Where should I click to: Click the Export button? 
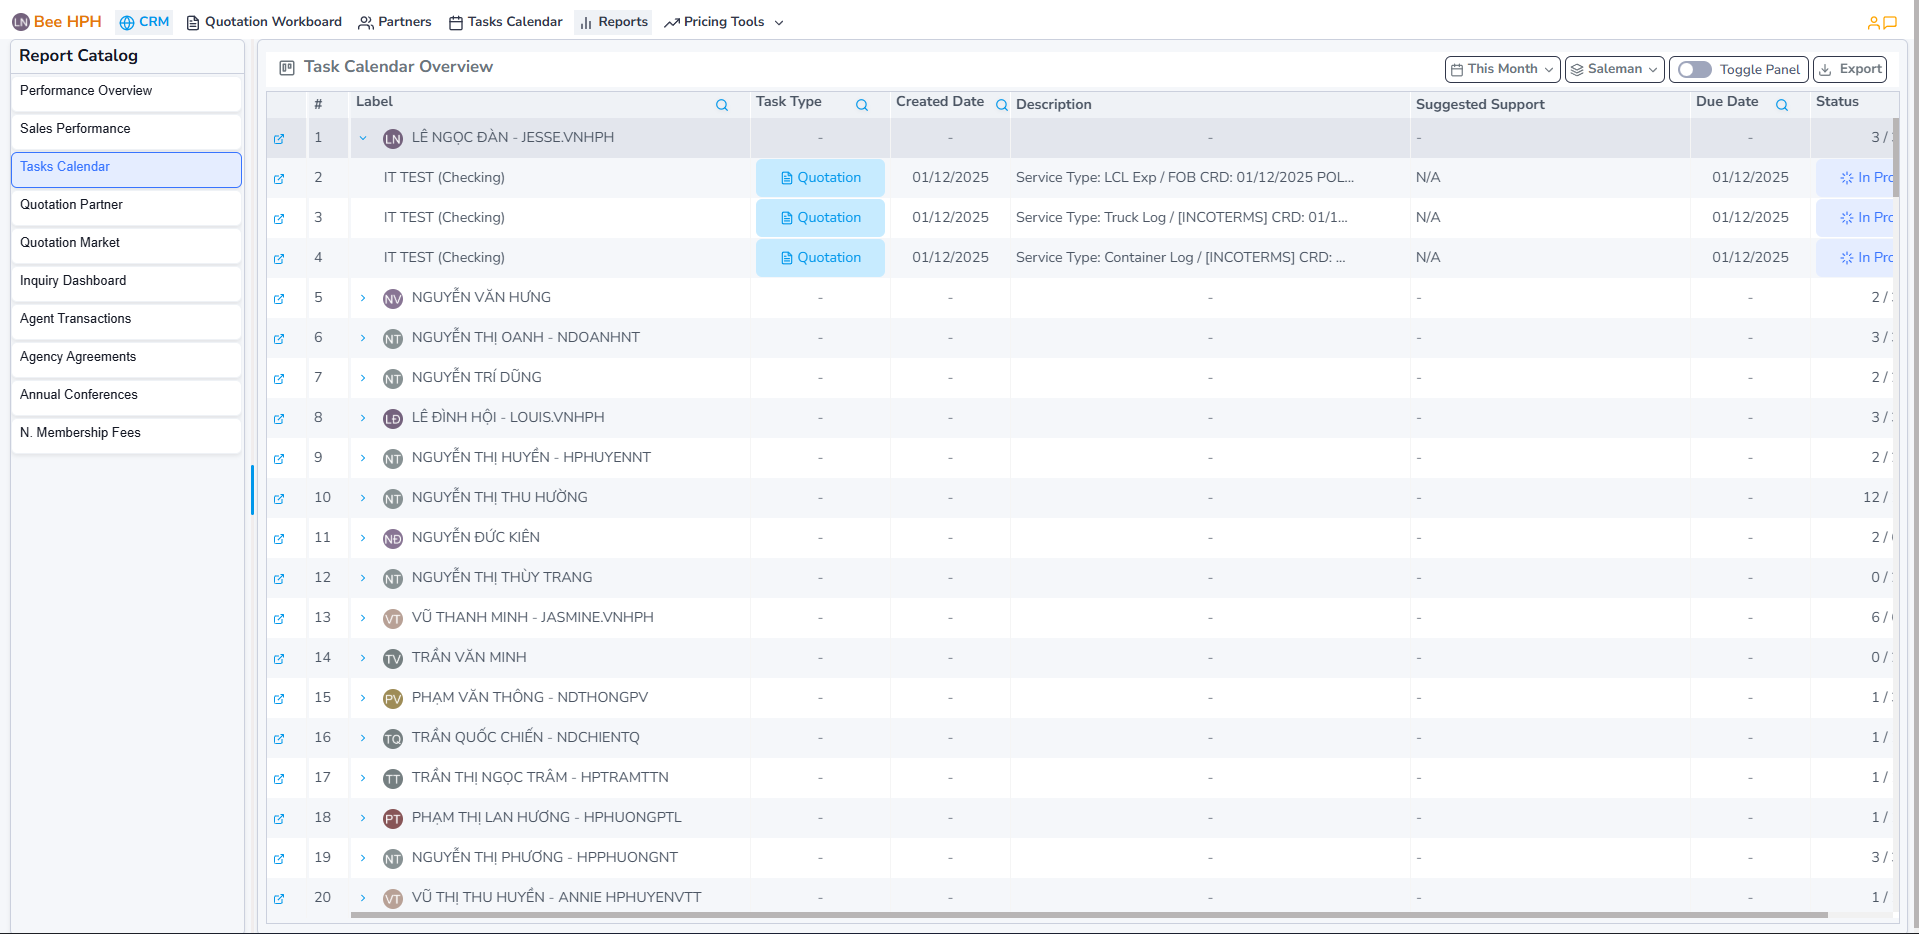point(1849,69)
